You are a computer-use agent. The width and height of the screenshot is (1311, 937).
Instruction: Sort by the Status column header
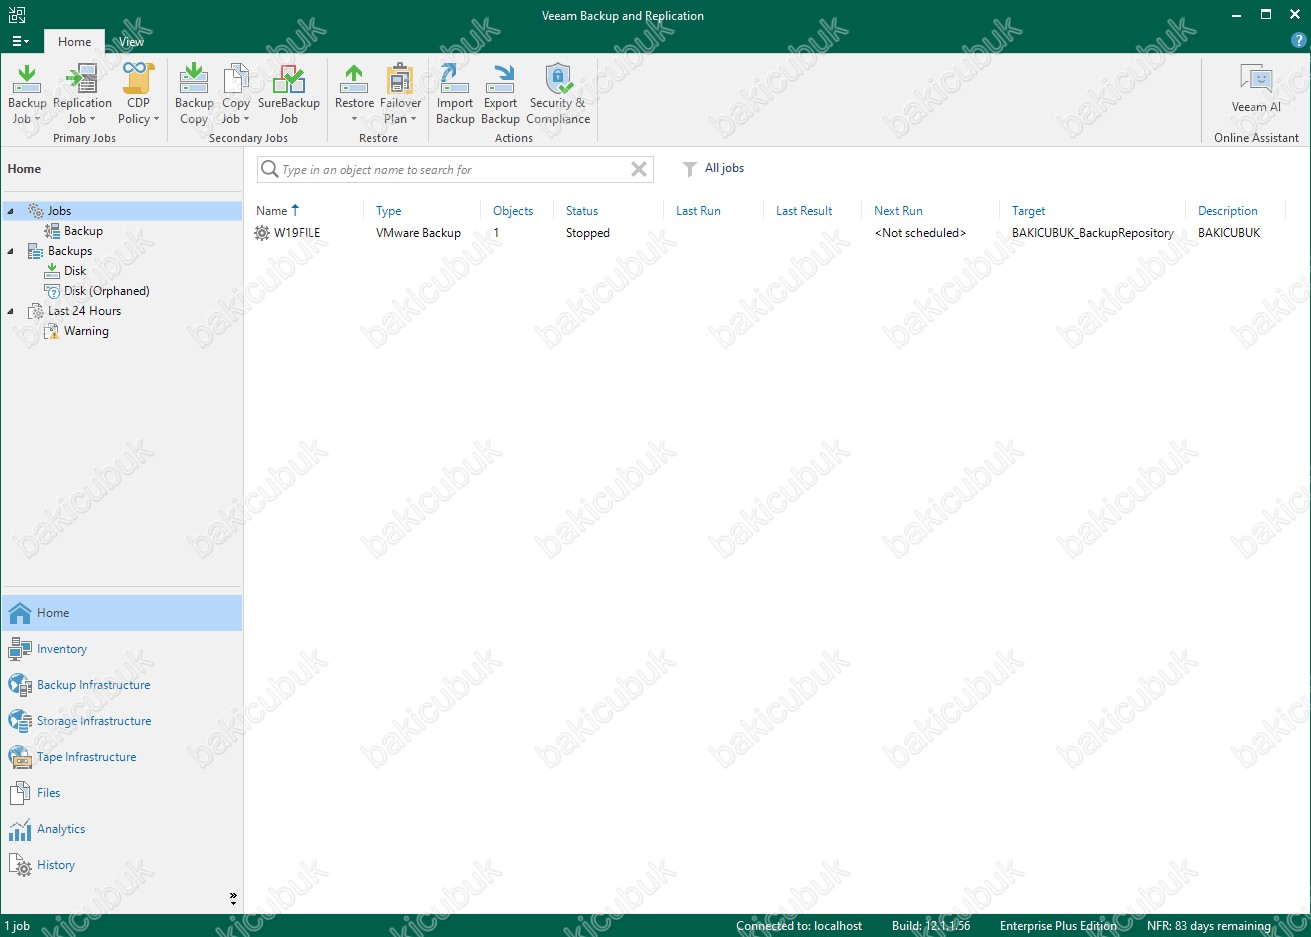coord(582,211)
